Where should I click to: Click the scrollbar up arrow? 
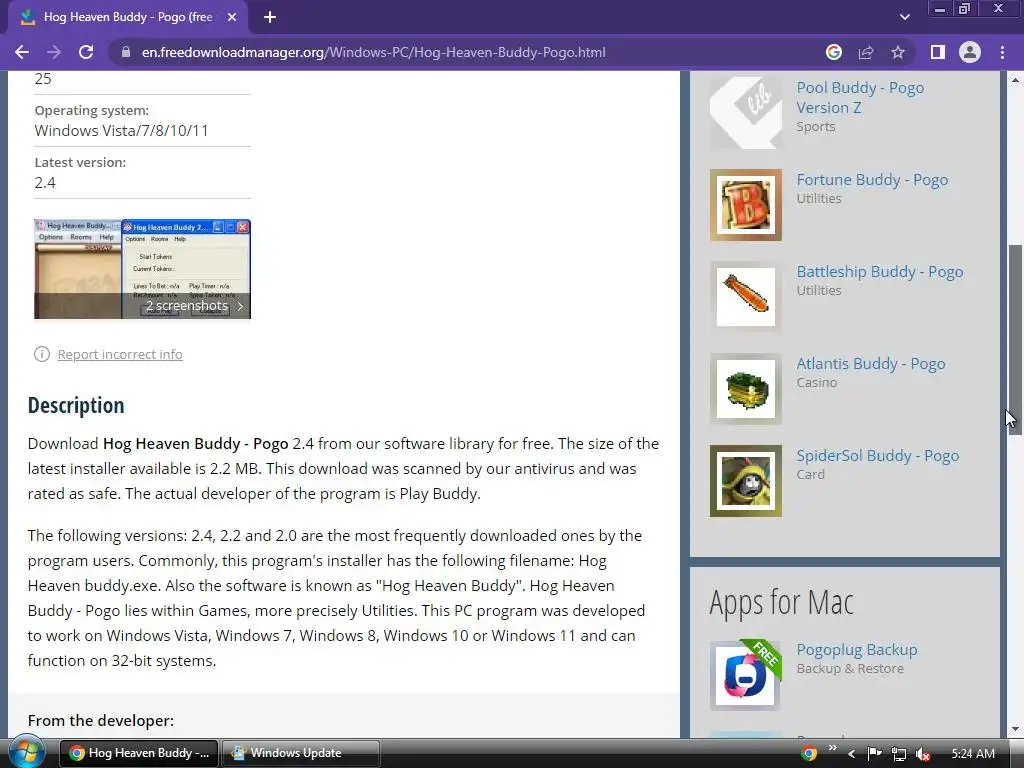(1015, 80)
